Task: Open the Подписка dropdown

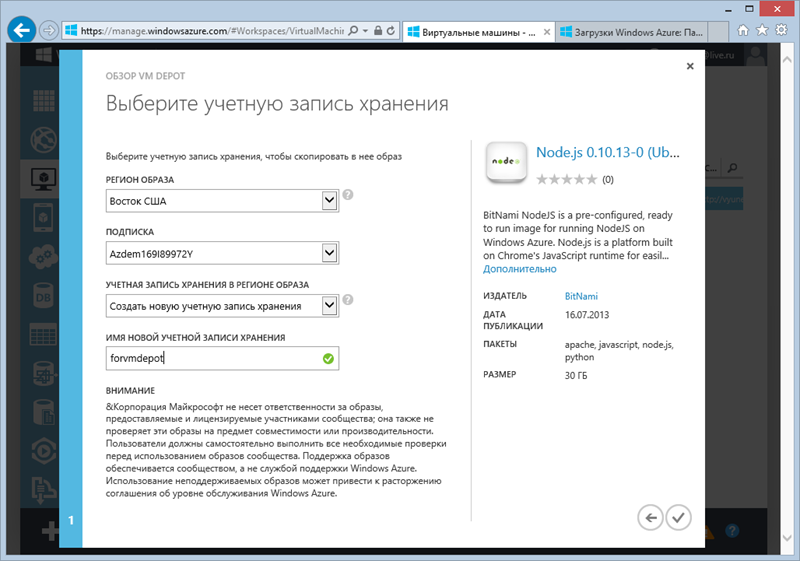Action: [222, 253]
